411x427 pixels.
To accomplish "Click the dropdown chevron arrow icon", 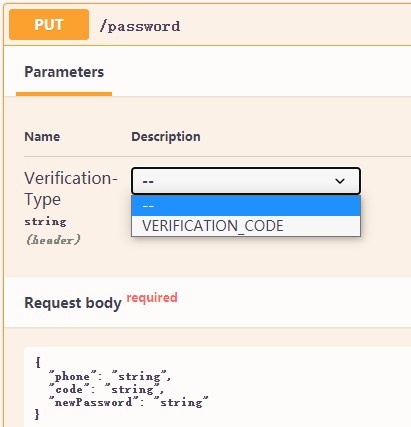I will coord(340,181).
